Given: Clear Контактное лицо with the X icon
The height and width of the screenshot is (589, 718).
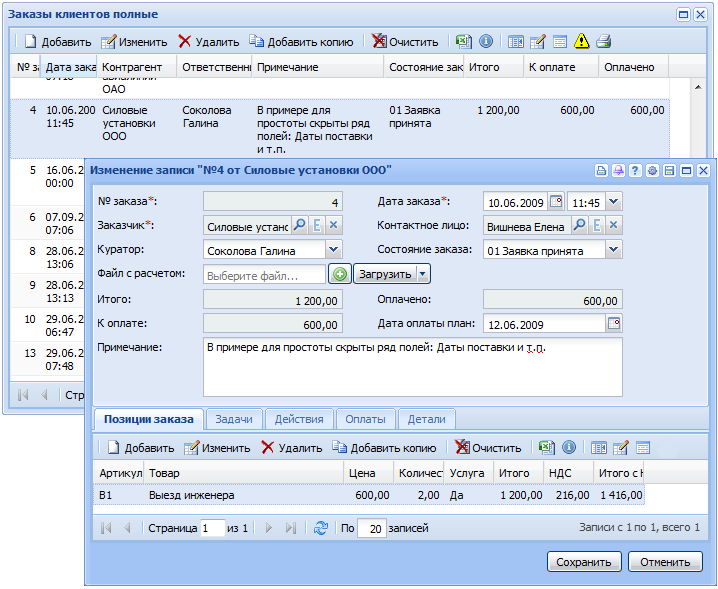Looking at the screenshot, I should click(x=614, y=225).
